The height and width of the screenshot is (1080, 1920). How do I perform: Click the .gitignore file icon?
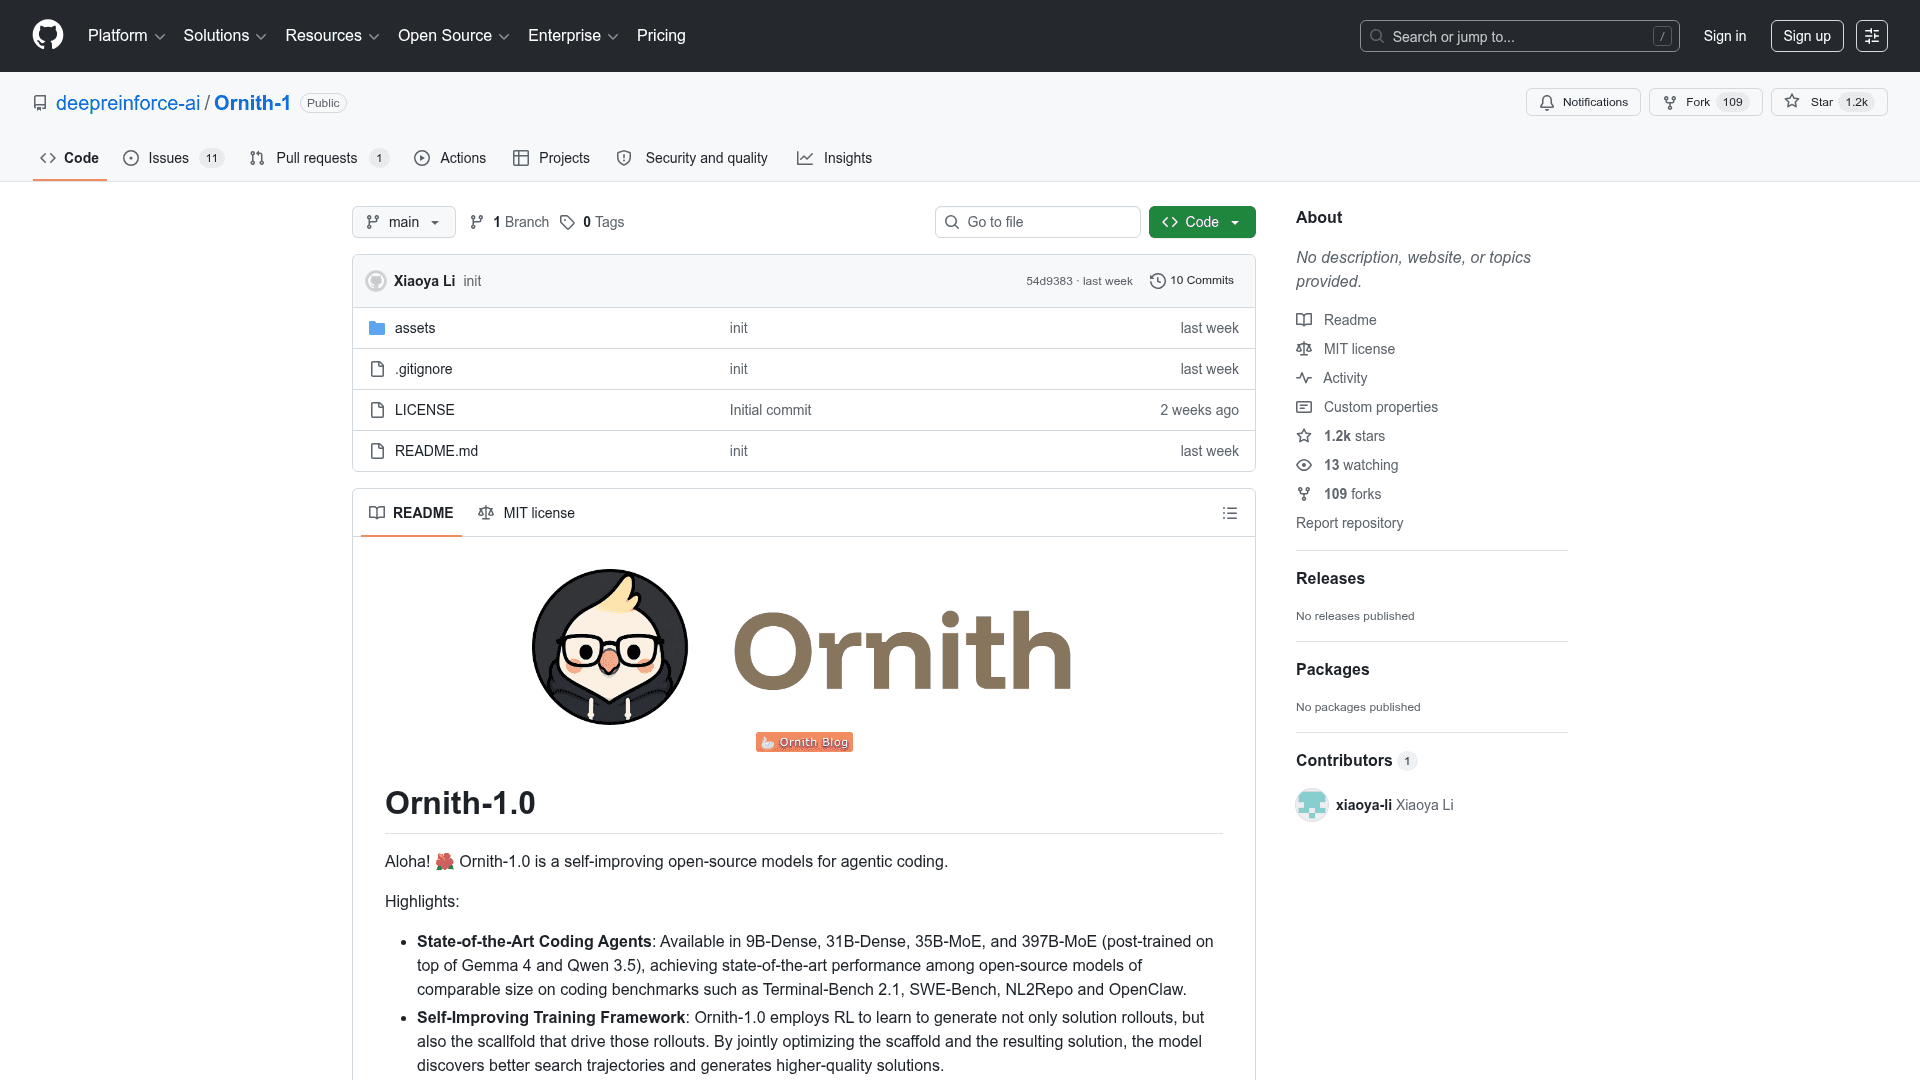coord(377,369)
